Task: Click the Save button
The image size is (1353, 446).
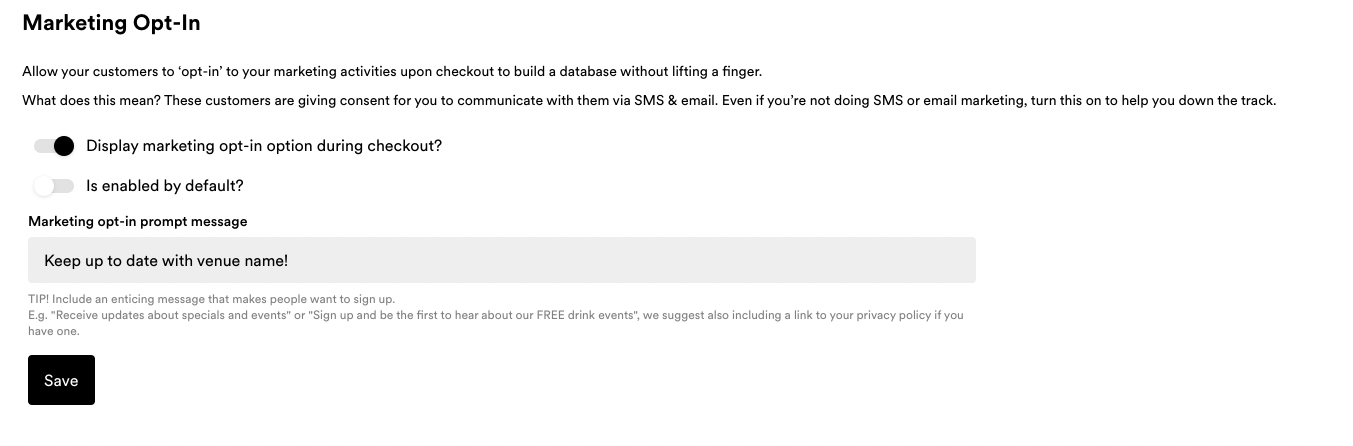Action: click(x=61, y=380)
